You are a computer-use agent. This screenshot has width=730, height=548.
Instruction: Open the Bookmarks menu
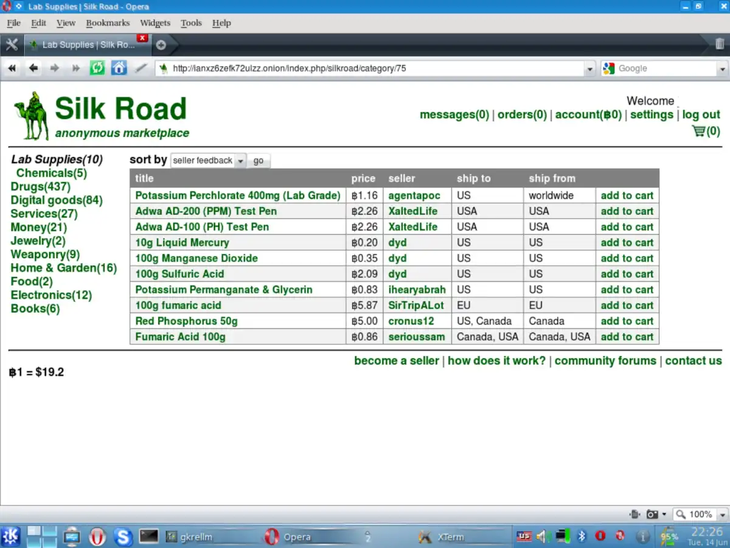click(107, 23)
